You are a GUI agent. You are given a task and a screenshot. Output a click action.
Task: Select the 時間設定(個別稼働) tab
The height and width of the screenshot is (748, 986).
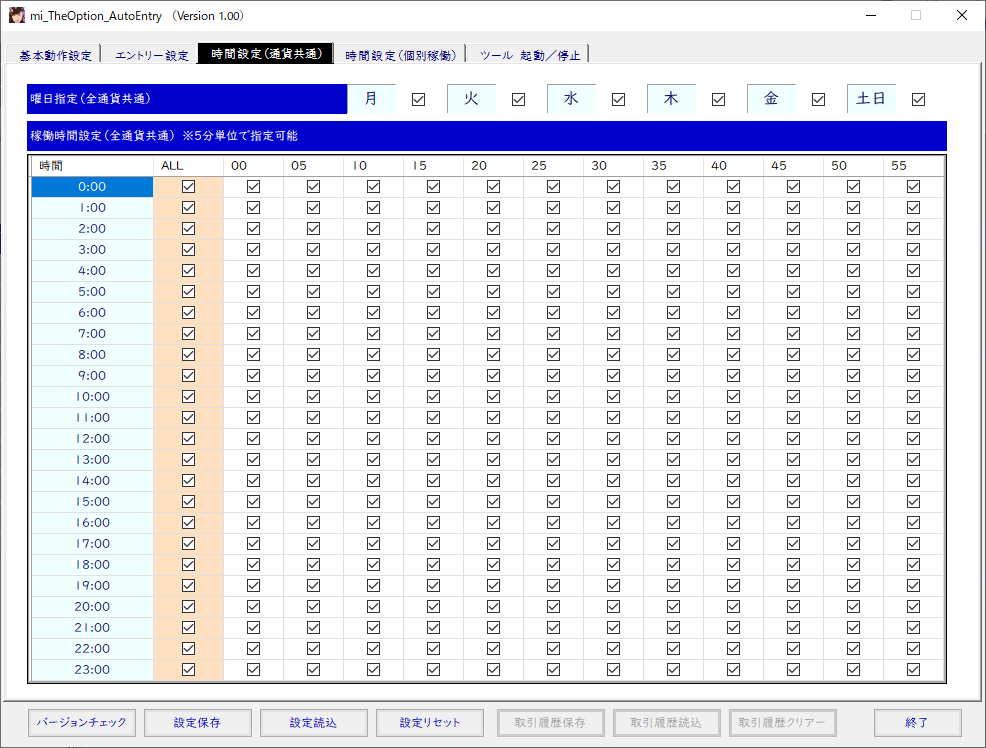coord(400,55)
